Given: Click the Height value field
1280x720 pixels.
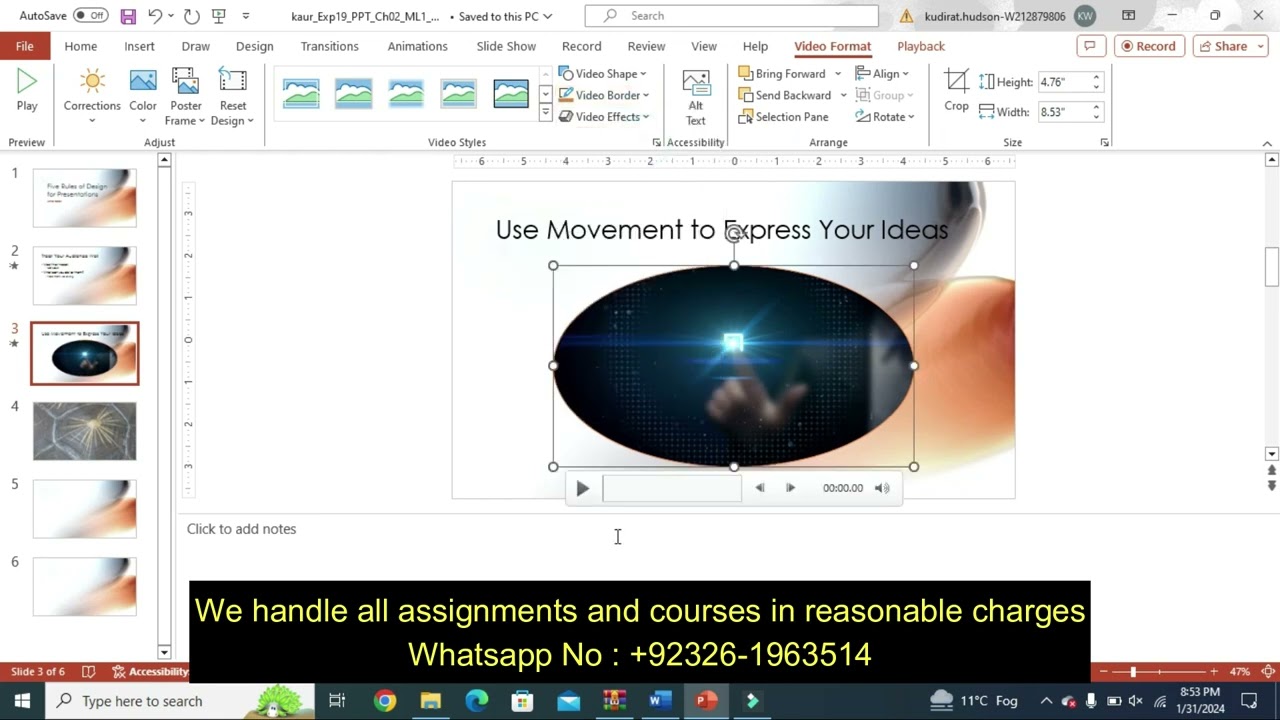Looking at the screenshot, I should tap(1062, 82).
